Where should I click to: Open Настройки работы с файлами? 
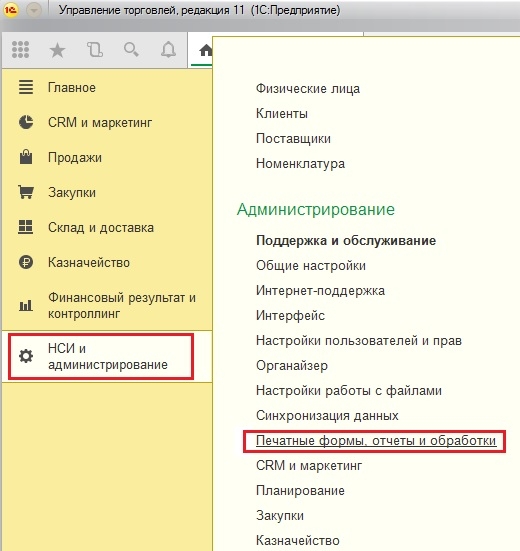tap(349, 390)
